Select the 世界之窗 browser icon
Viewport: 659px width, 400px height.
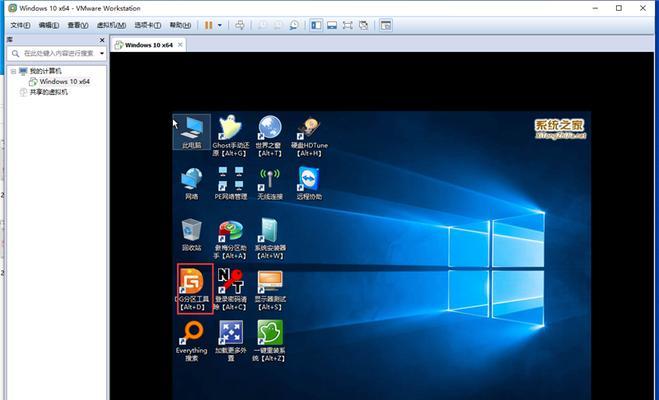tap(269, 136)
